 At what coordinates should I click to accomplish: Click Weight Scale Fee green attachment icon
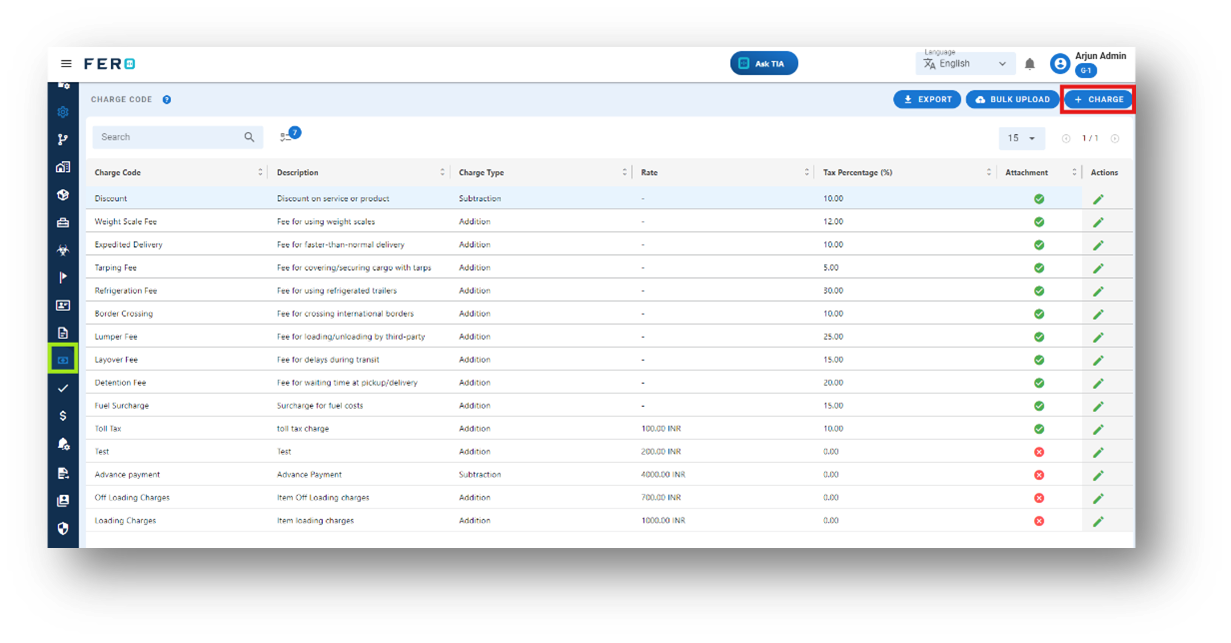click(x=1039, y=222)
